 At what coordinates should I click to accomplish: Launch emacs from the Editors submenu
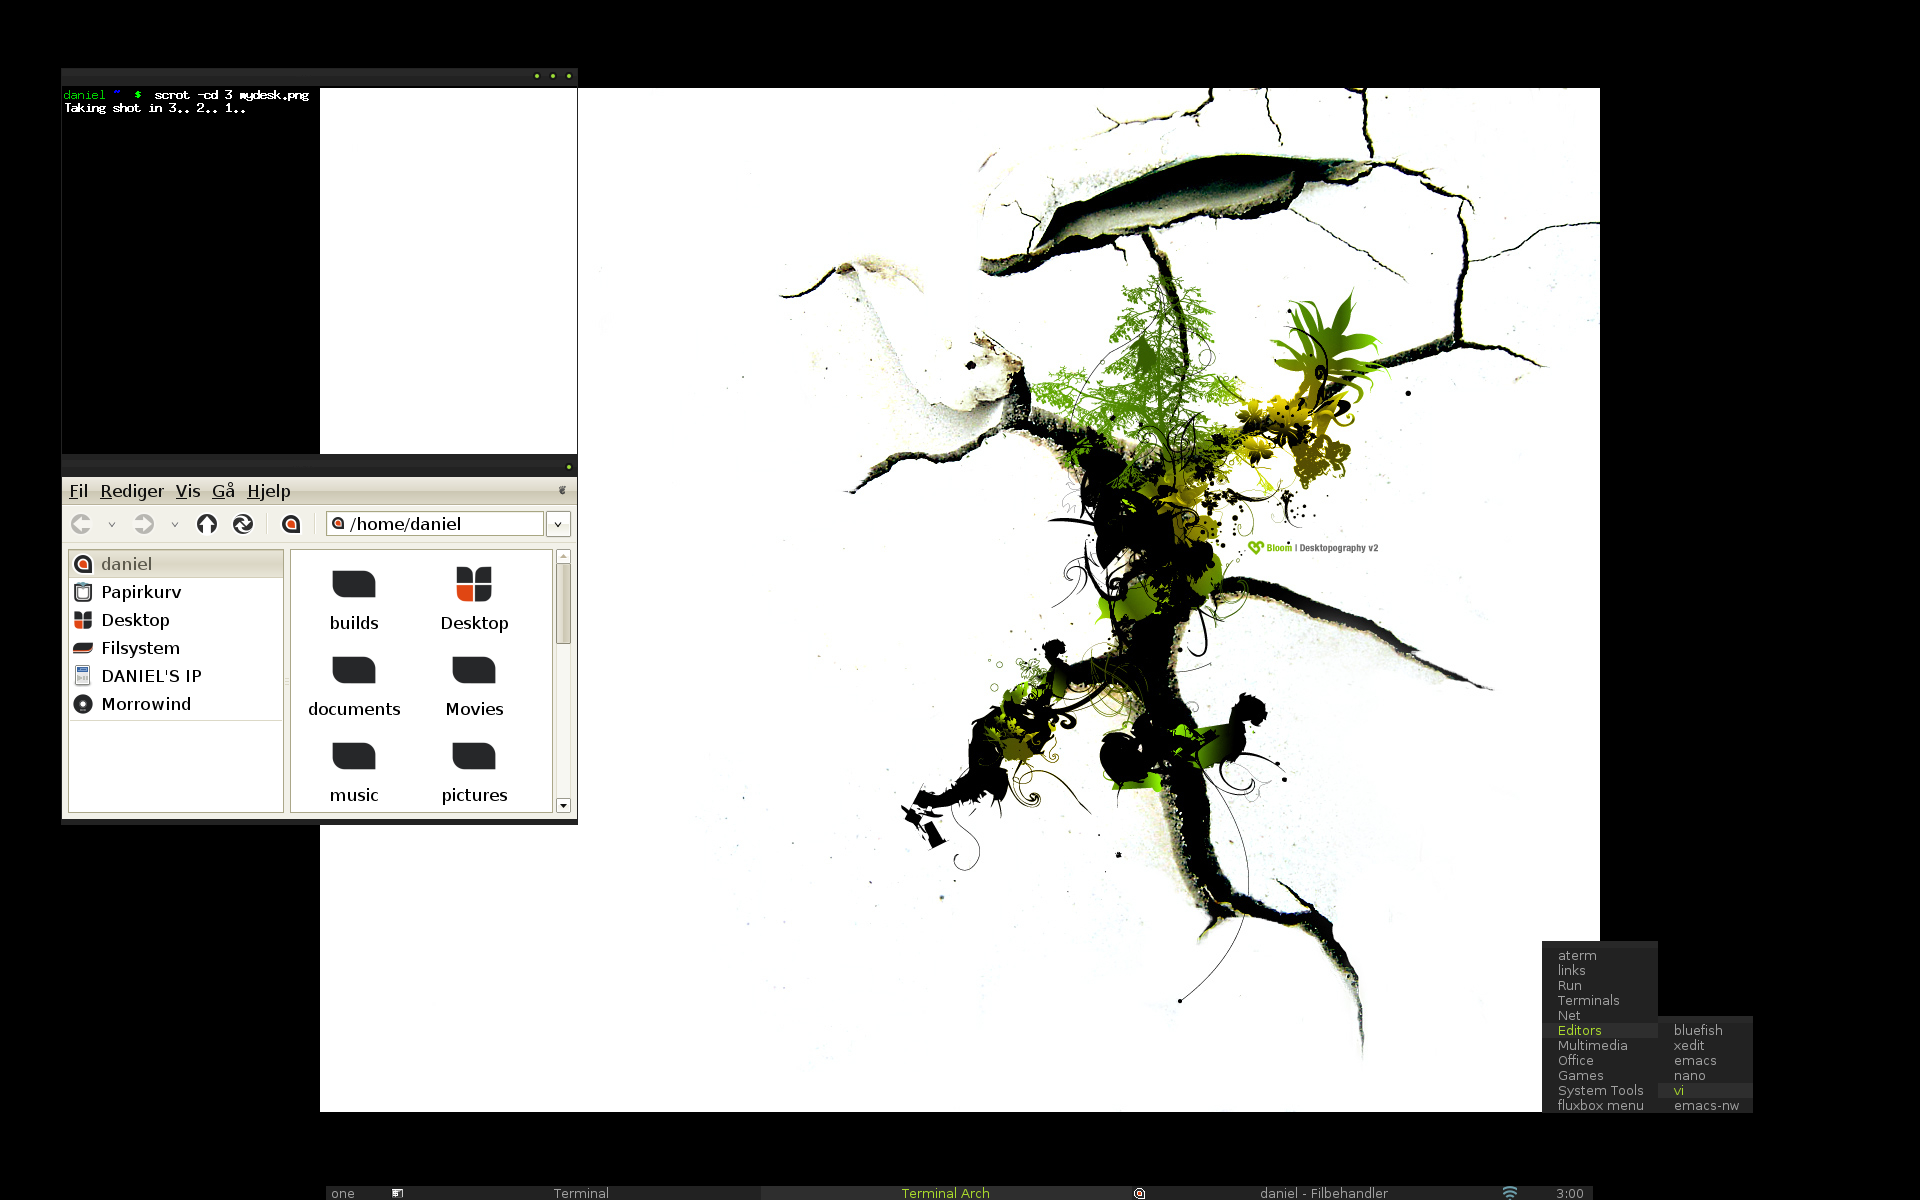1705,1061
